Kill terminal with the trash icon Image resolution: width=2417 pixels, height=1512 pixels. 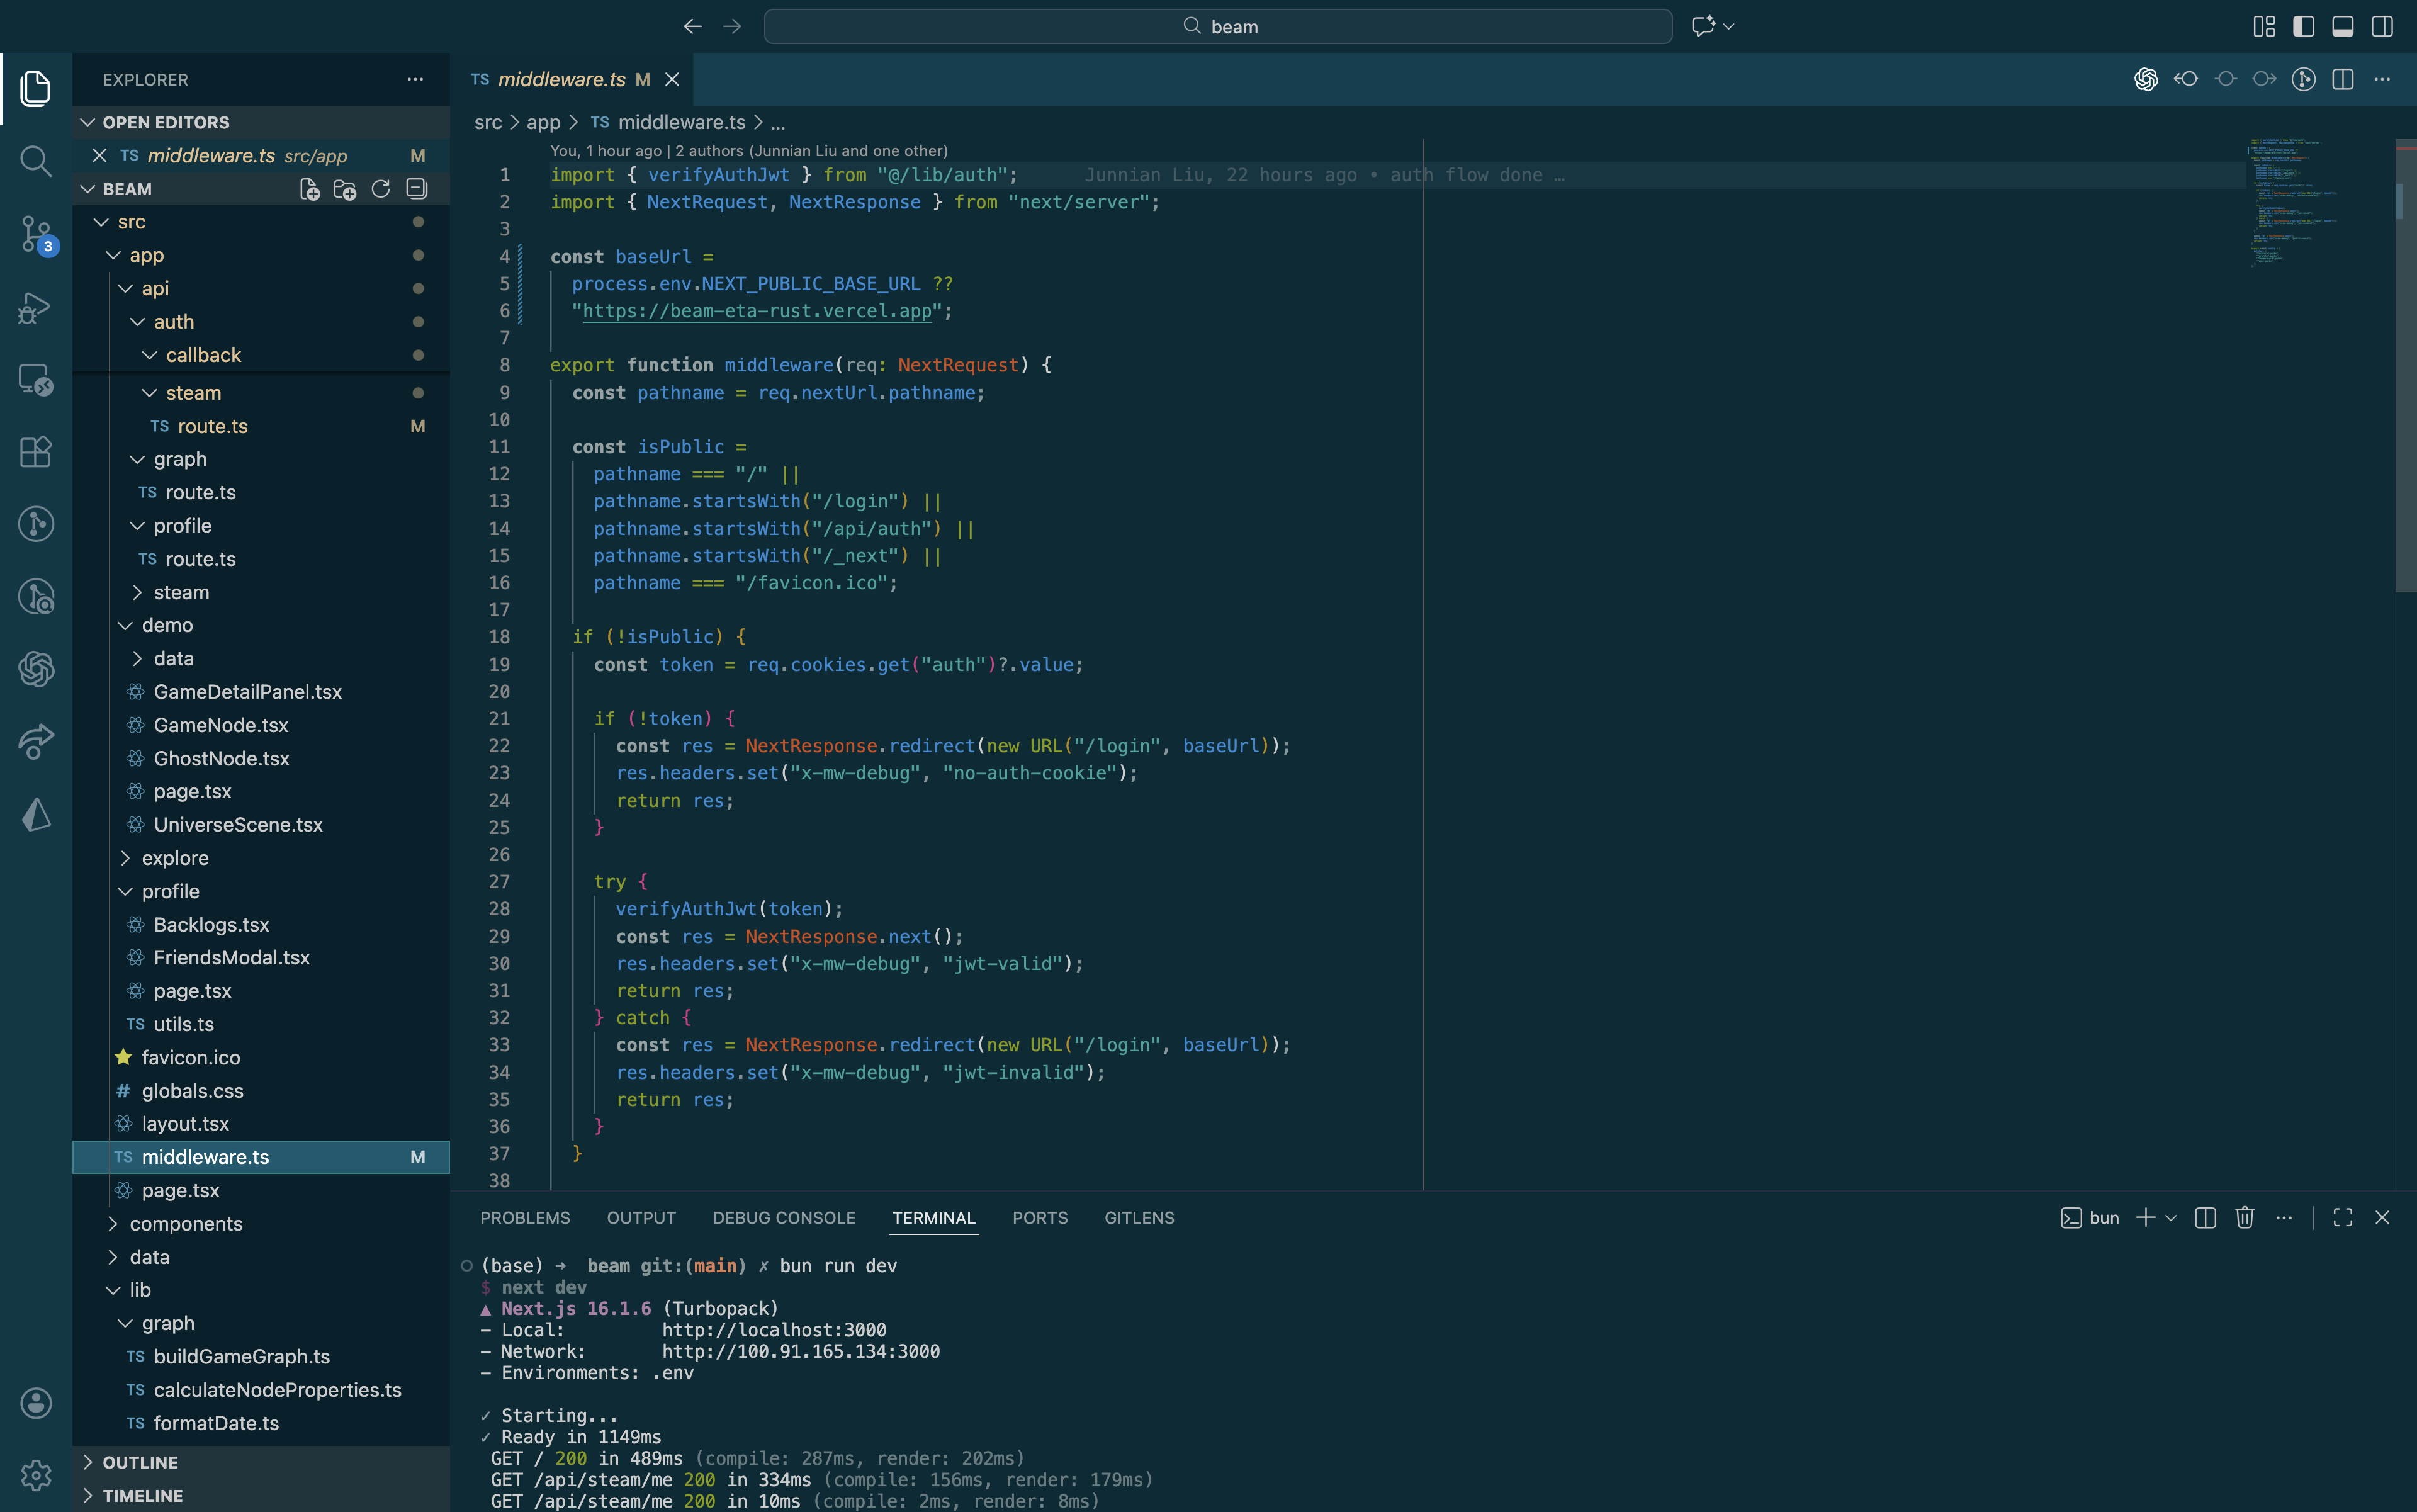click(x=2245, y=1217)
